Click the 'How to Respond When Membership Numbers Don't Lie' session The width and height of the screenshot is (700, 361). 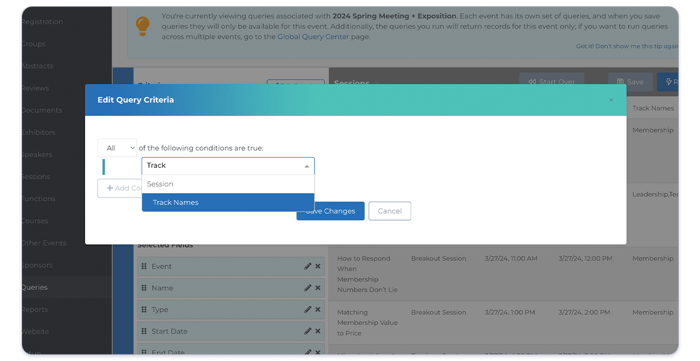point(367,274)
